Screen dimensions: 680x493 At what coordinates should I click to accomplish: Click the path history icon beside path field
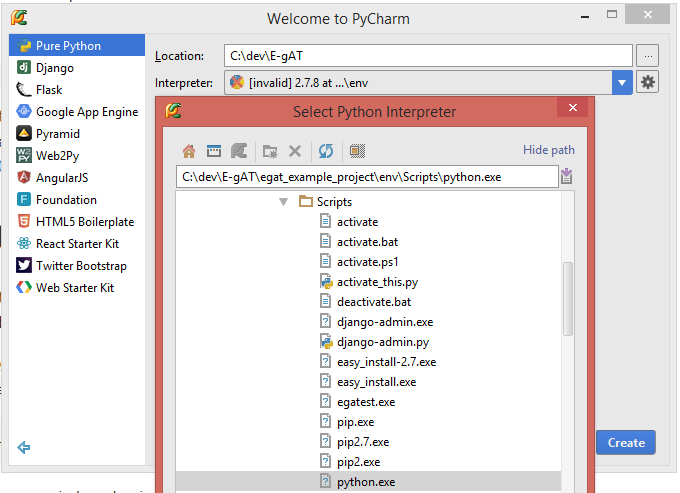[x=566, y=176]
